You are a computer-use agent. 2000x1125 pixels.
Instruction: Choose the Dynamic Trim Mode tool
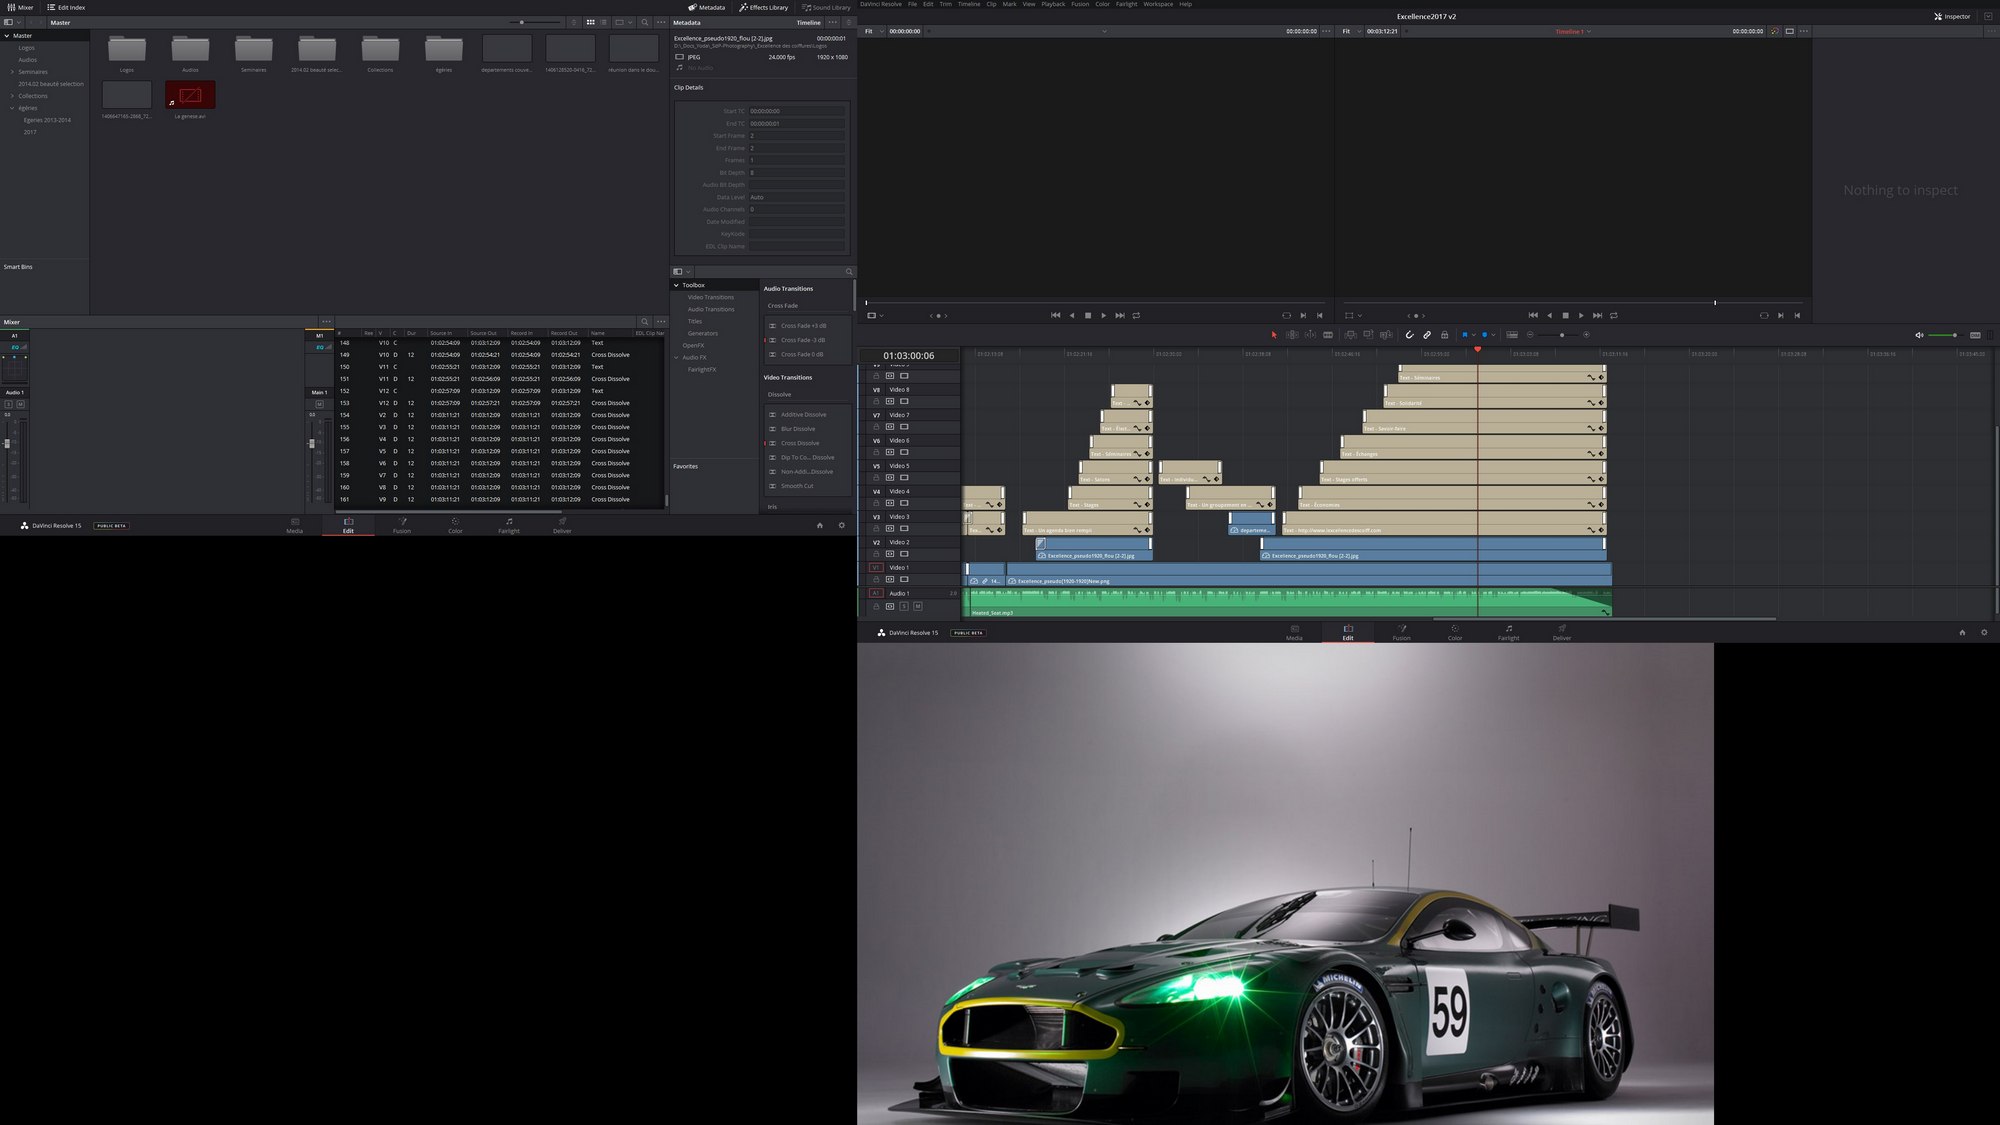(x=1309, y=335)
